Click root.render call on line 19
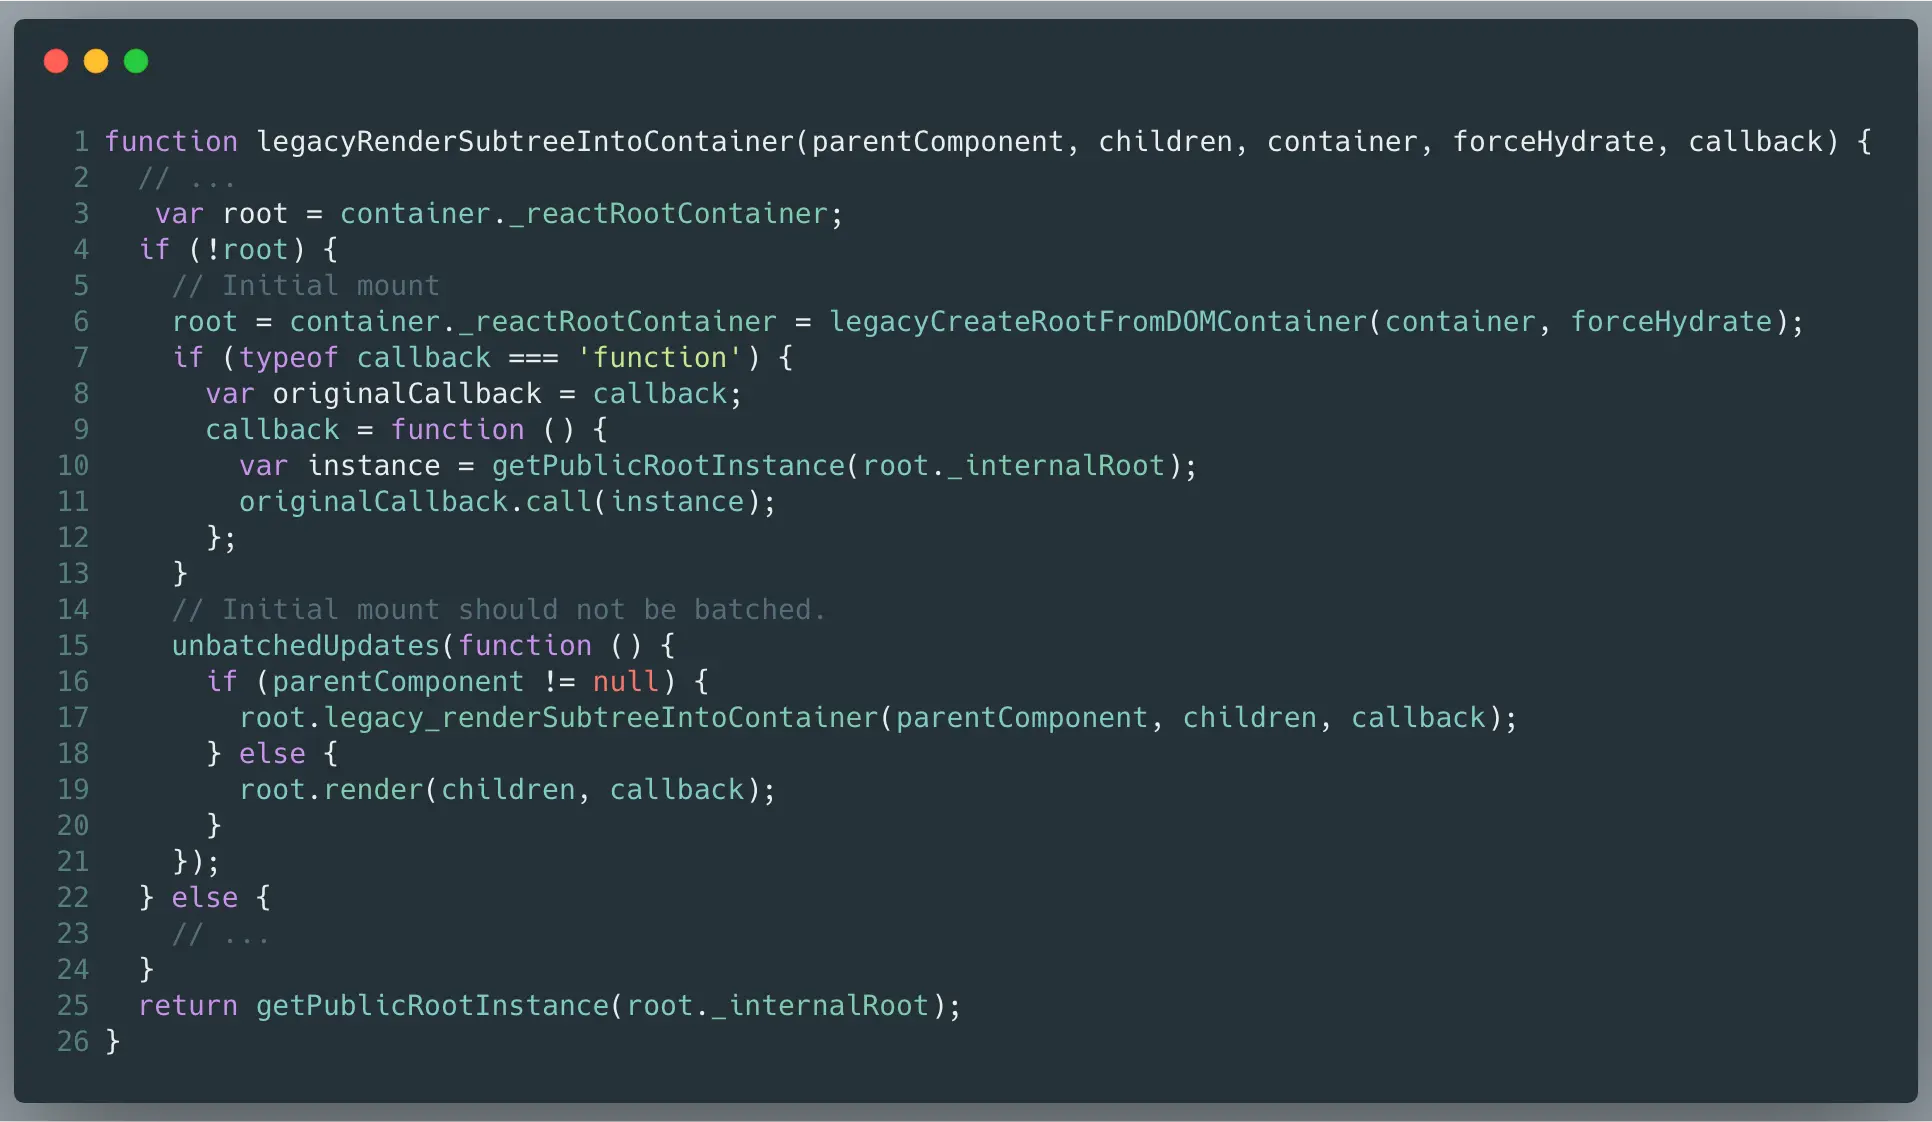Screen dimensions: 1932x1122 click(330, 790)
